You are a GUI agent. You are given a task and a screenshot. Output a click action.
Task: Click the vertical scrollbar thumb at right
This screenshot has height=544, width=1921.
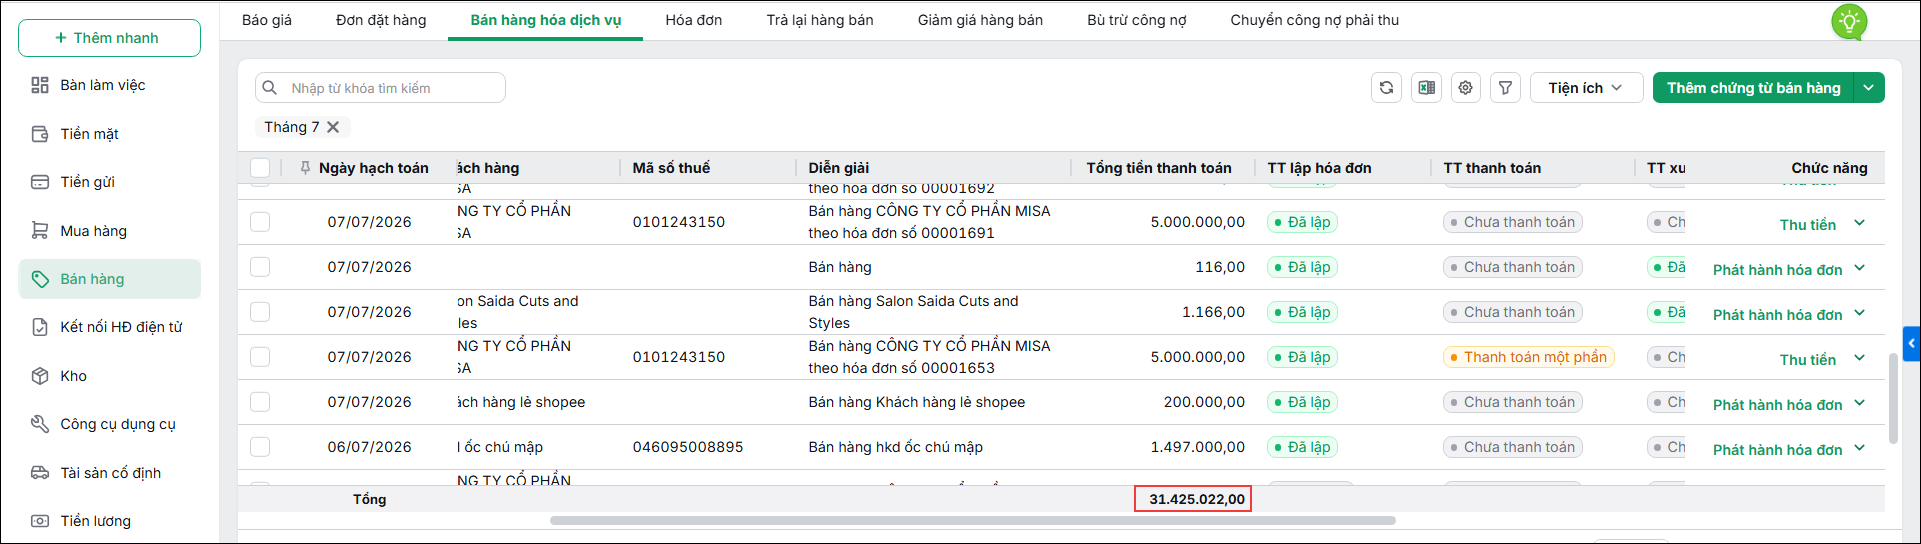[x=1893, y=398]
